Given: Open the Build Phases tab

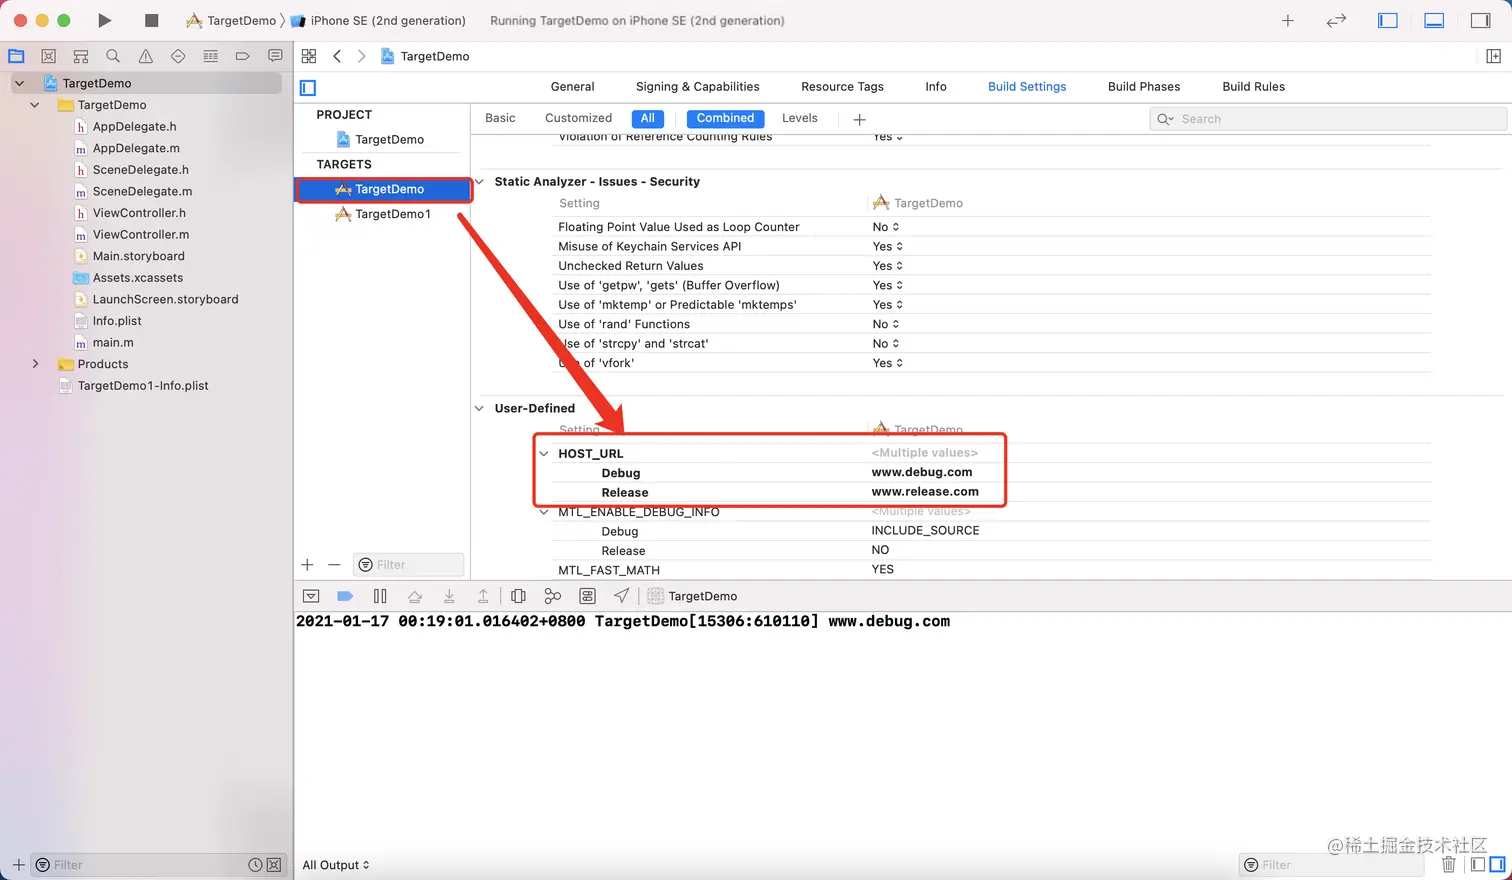Looking at the screenshot, I should [1144, 87].
